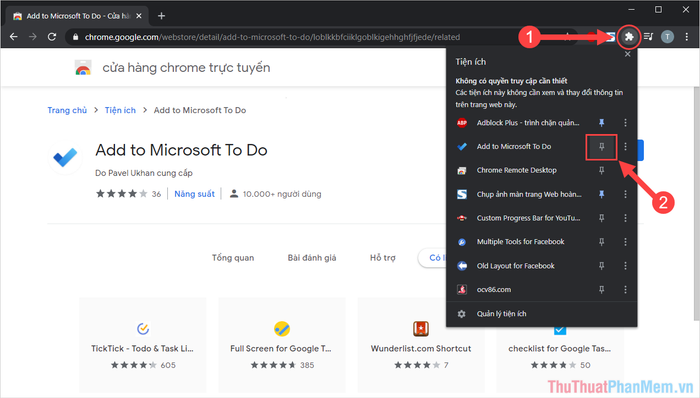Click the Năng suất category link
Screen dimensions: 700x398
194,194
